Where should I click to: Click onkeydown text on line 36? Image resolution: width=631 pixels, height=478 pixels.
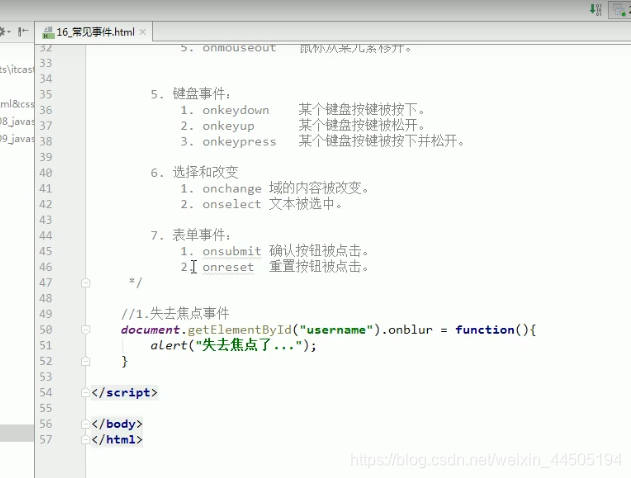click(236, 110)
